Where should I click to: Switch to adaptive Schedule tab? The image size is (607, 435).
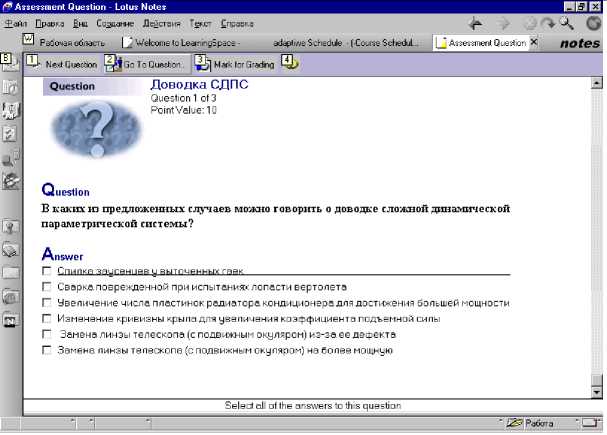coord(346,43)
